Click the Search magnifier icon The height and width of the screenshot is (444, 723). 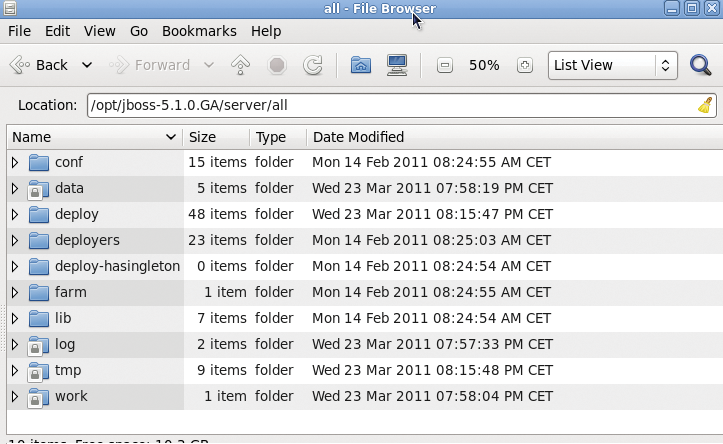point(700,65)
